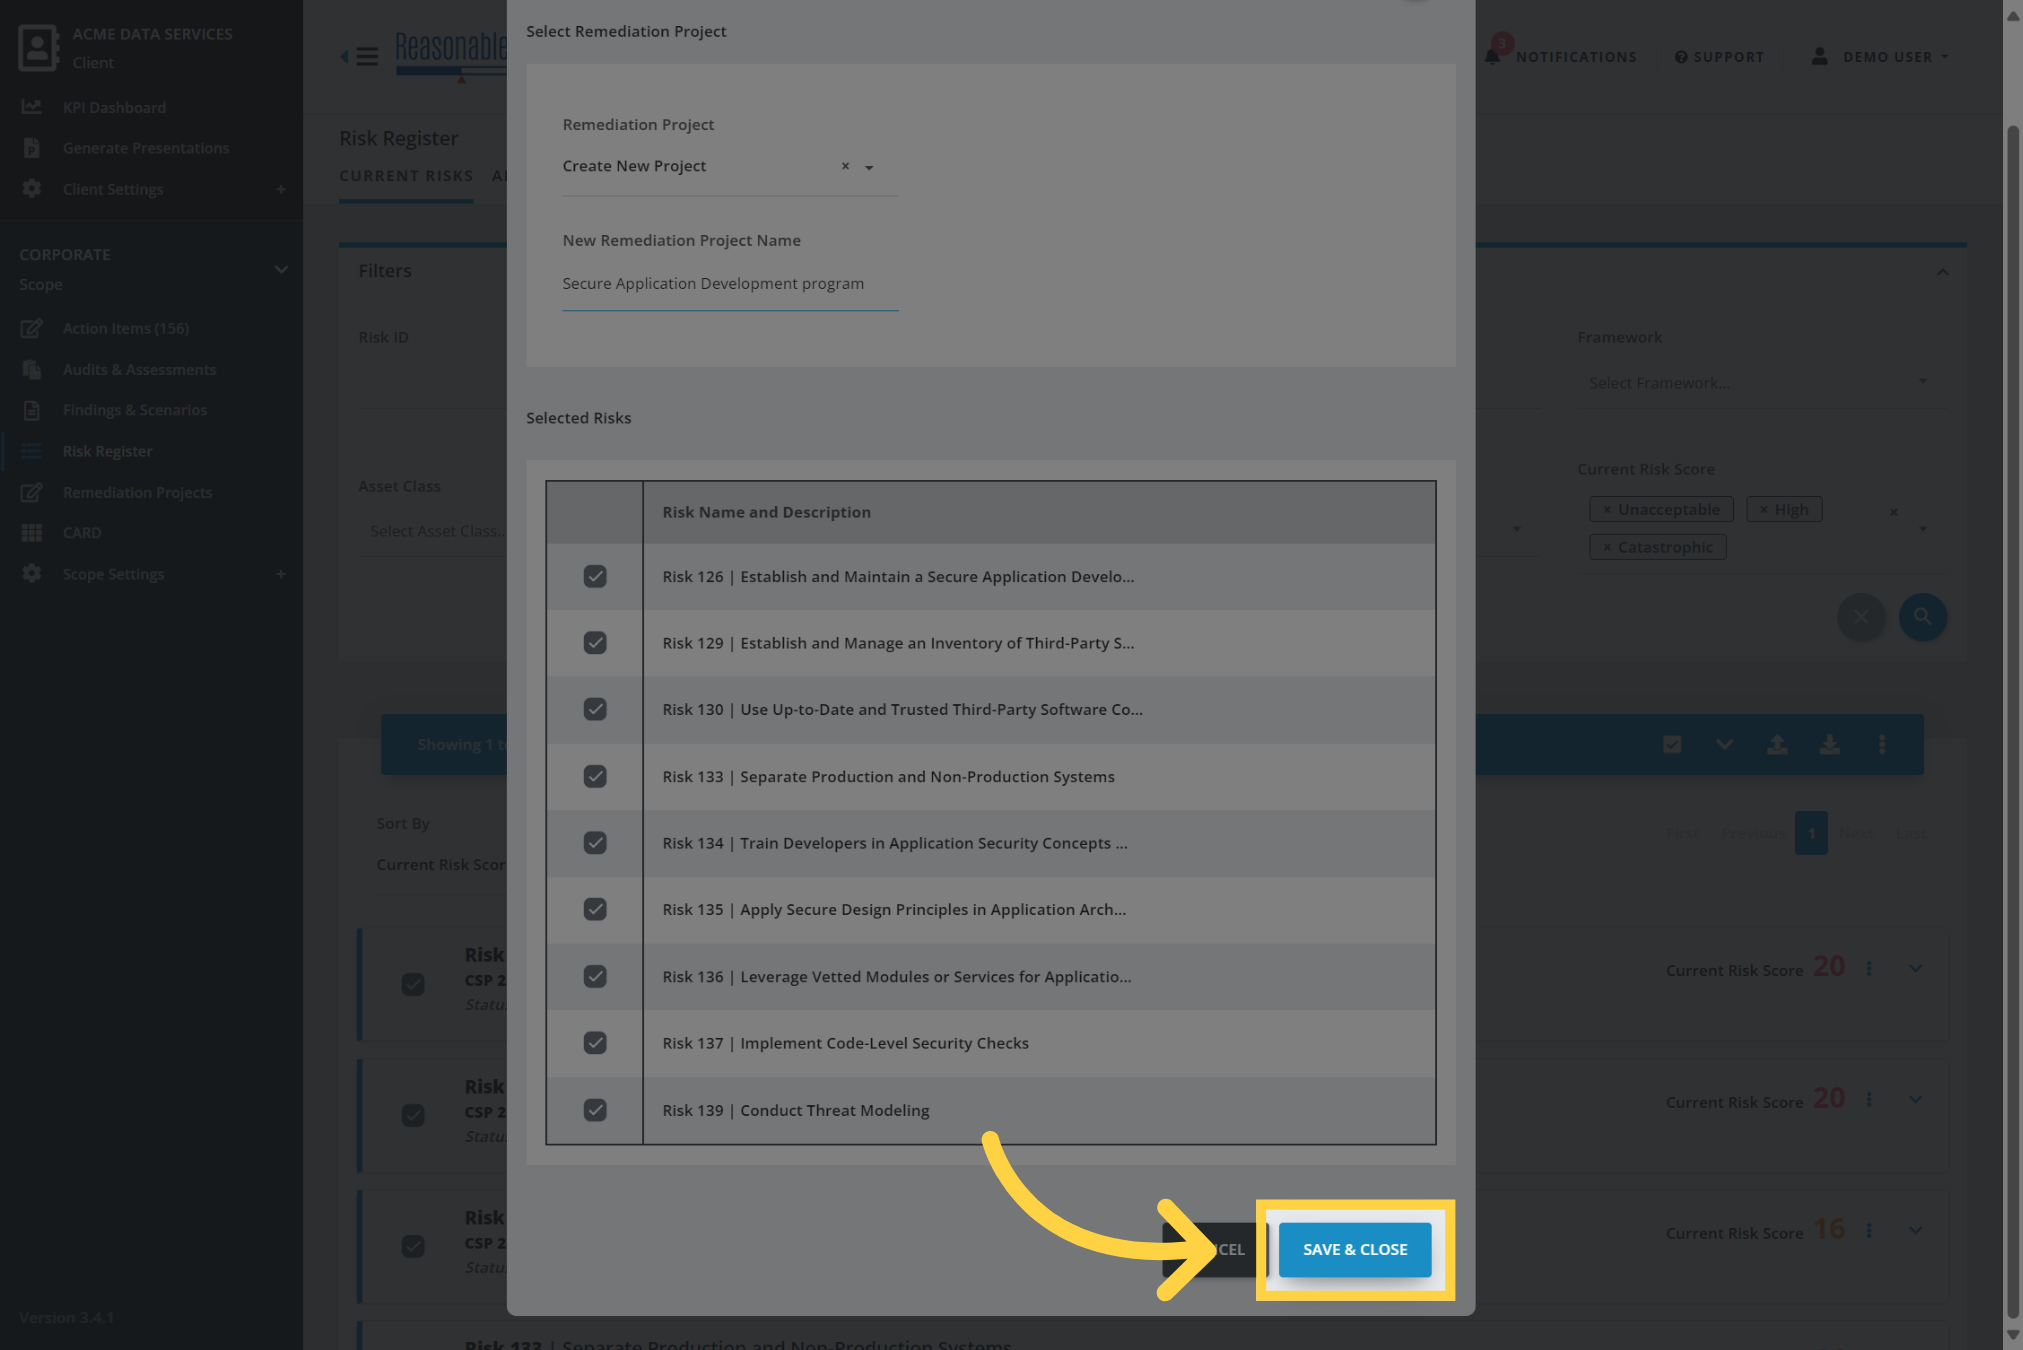Toggle the Risk 130 checkbox
Screen dimensions: 2023x1350
tap(595, 709)
